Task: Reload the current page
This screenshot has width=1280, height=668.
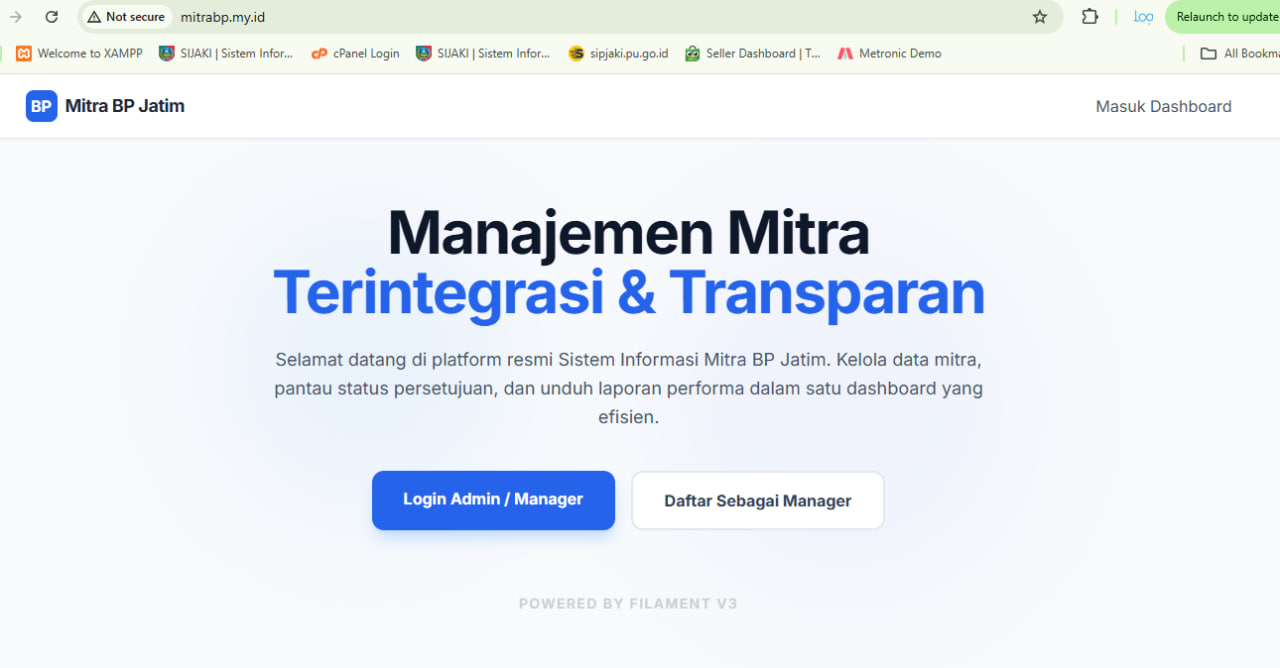Action: click(51, 17)
